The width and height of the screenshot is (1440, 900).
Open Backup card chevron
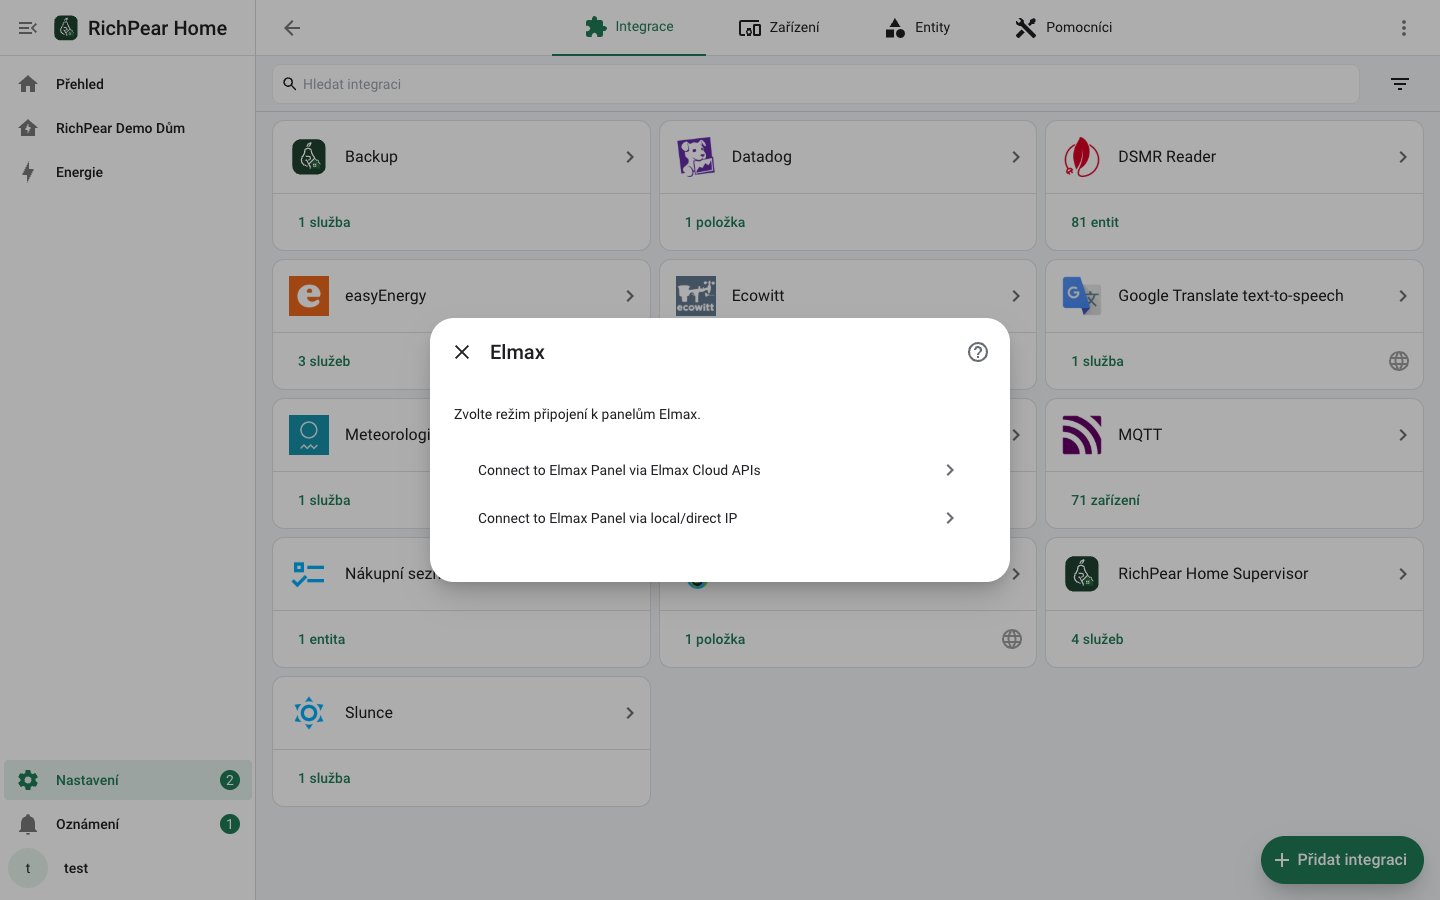[630, 157]
